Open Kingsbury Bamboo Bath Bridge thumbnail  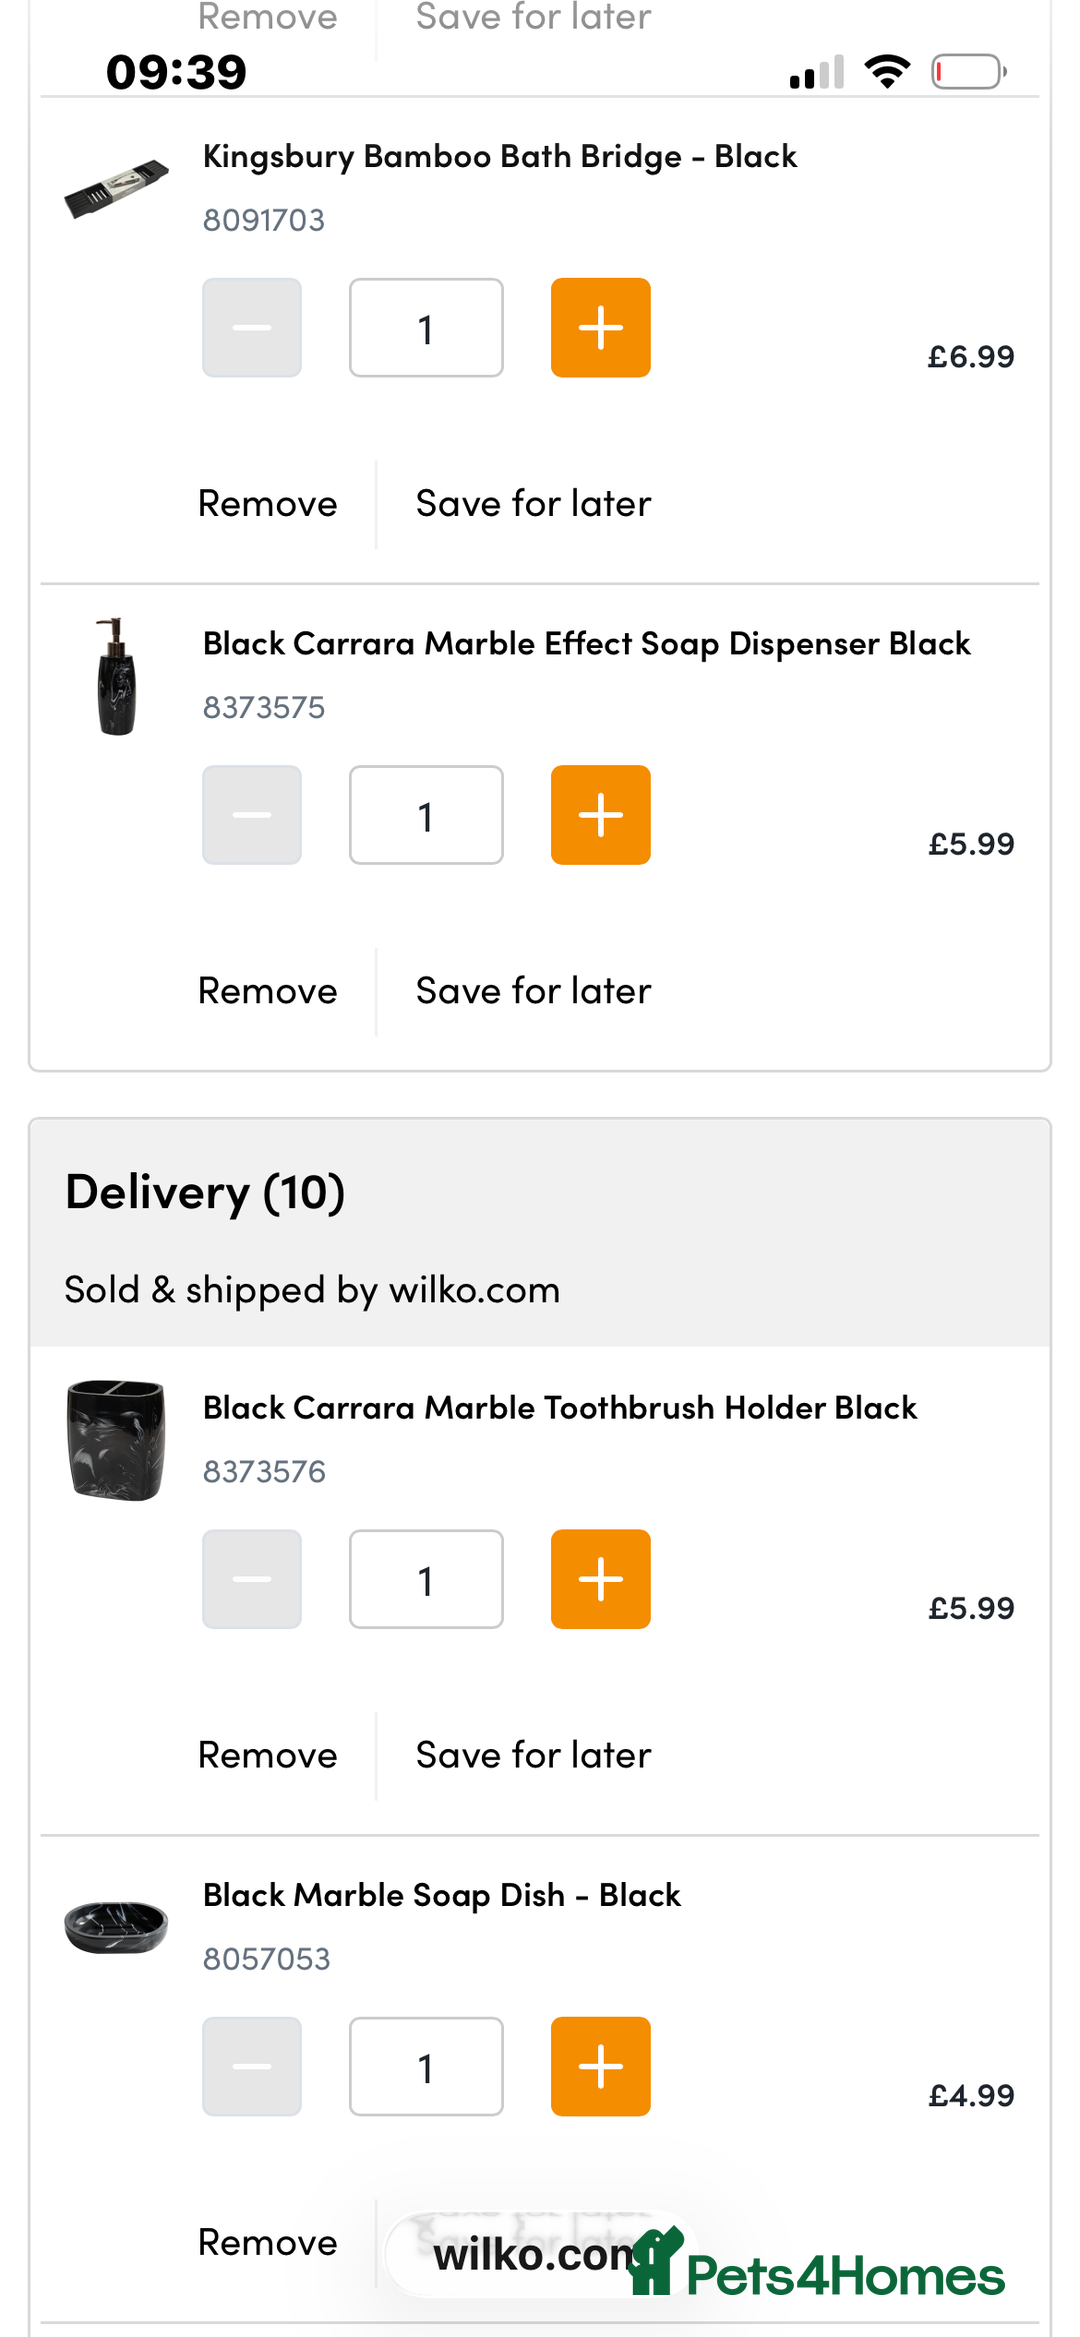click(116, 189)
